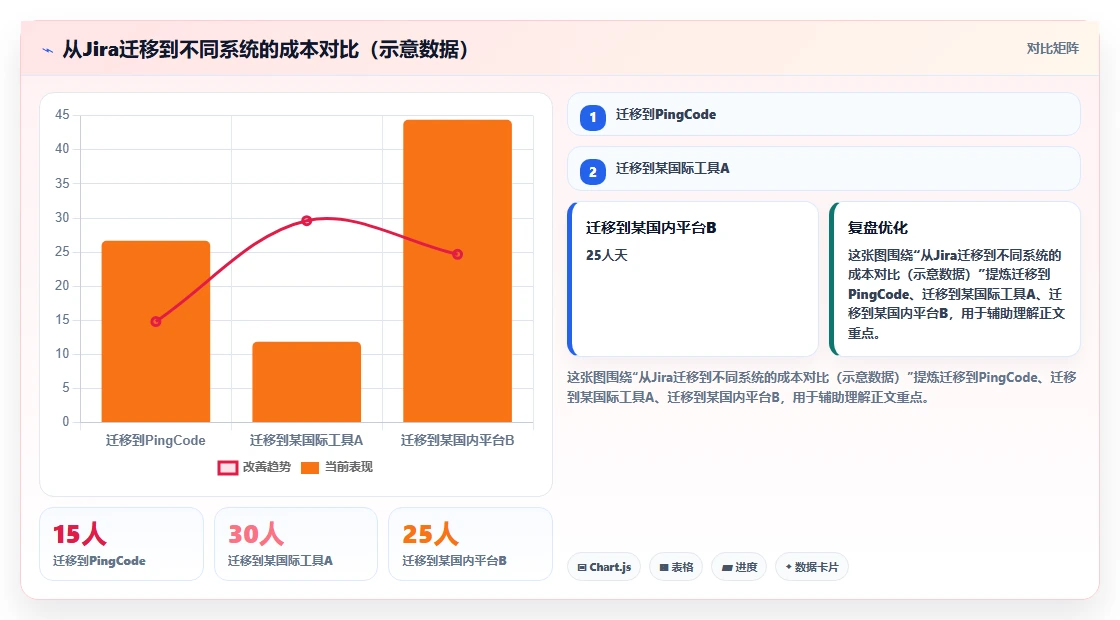Click the x-axis label 迁移到PingCode

pos(156,441)
